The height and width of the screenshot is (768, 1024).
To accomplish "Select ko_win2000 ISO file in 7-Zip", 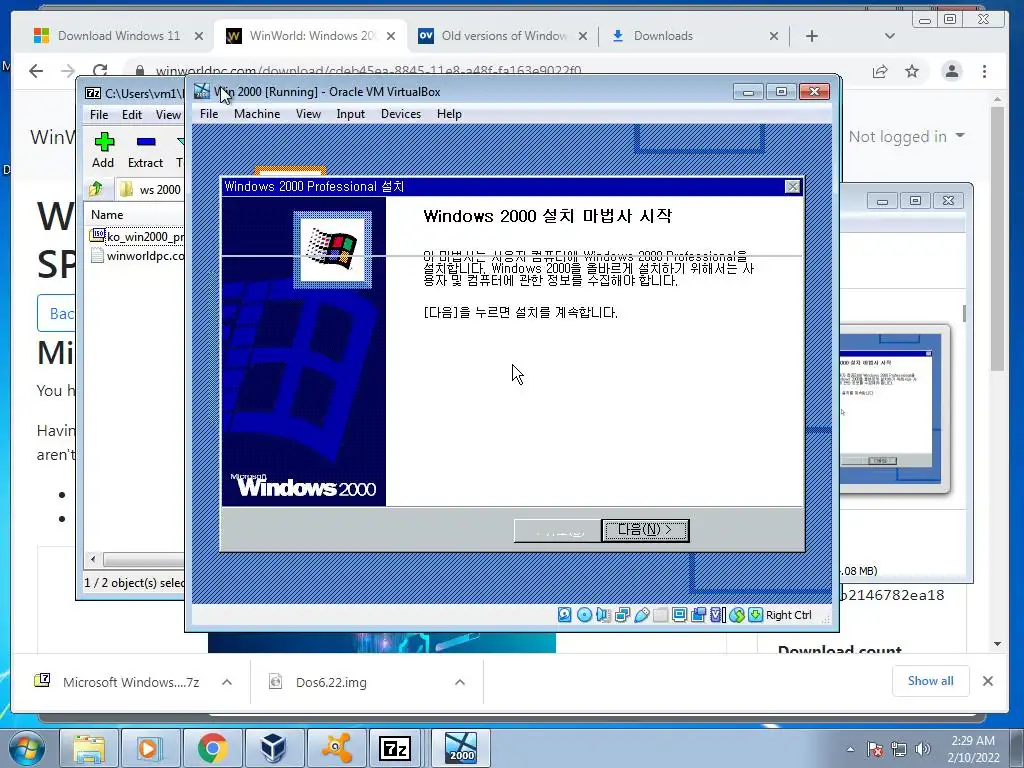I will pyautogui.click(x=138, y=236).
